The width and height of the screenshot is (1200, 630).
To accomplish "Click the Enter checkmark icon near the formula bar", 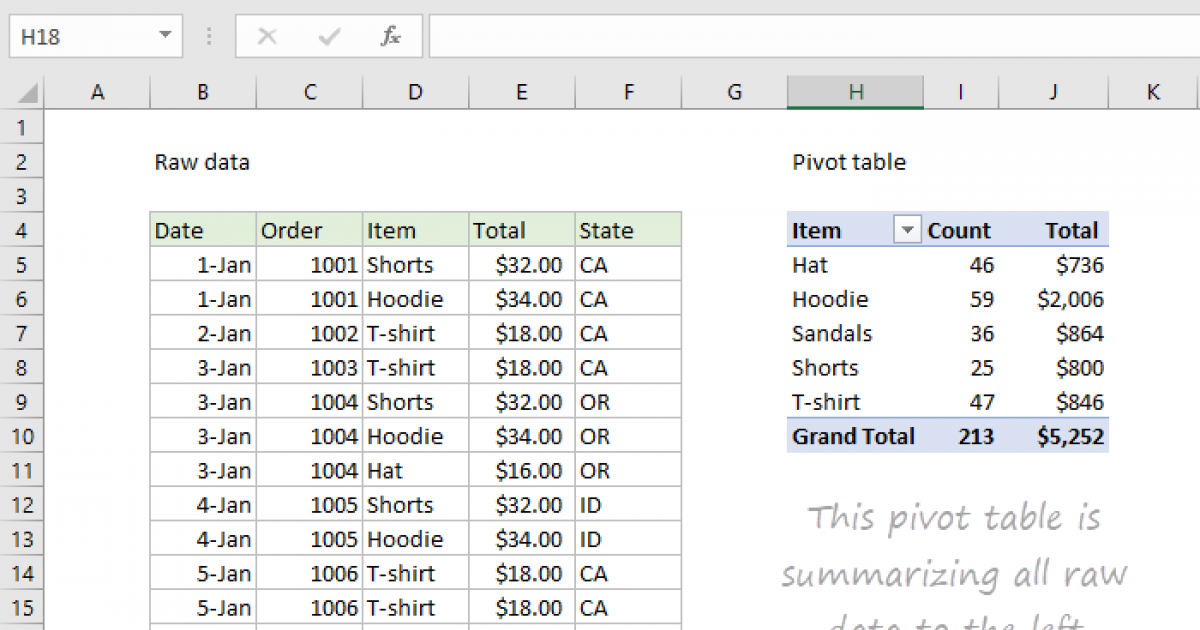I will pyautogui.click(x=328, y=36).
